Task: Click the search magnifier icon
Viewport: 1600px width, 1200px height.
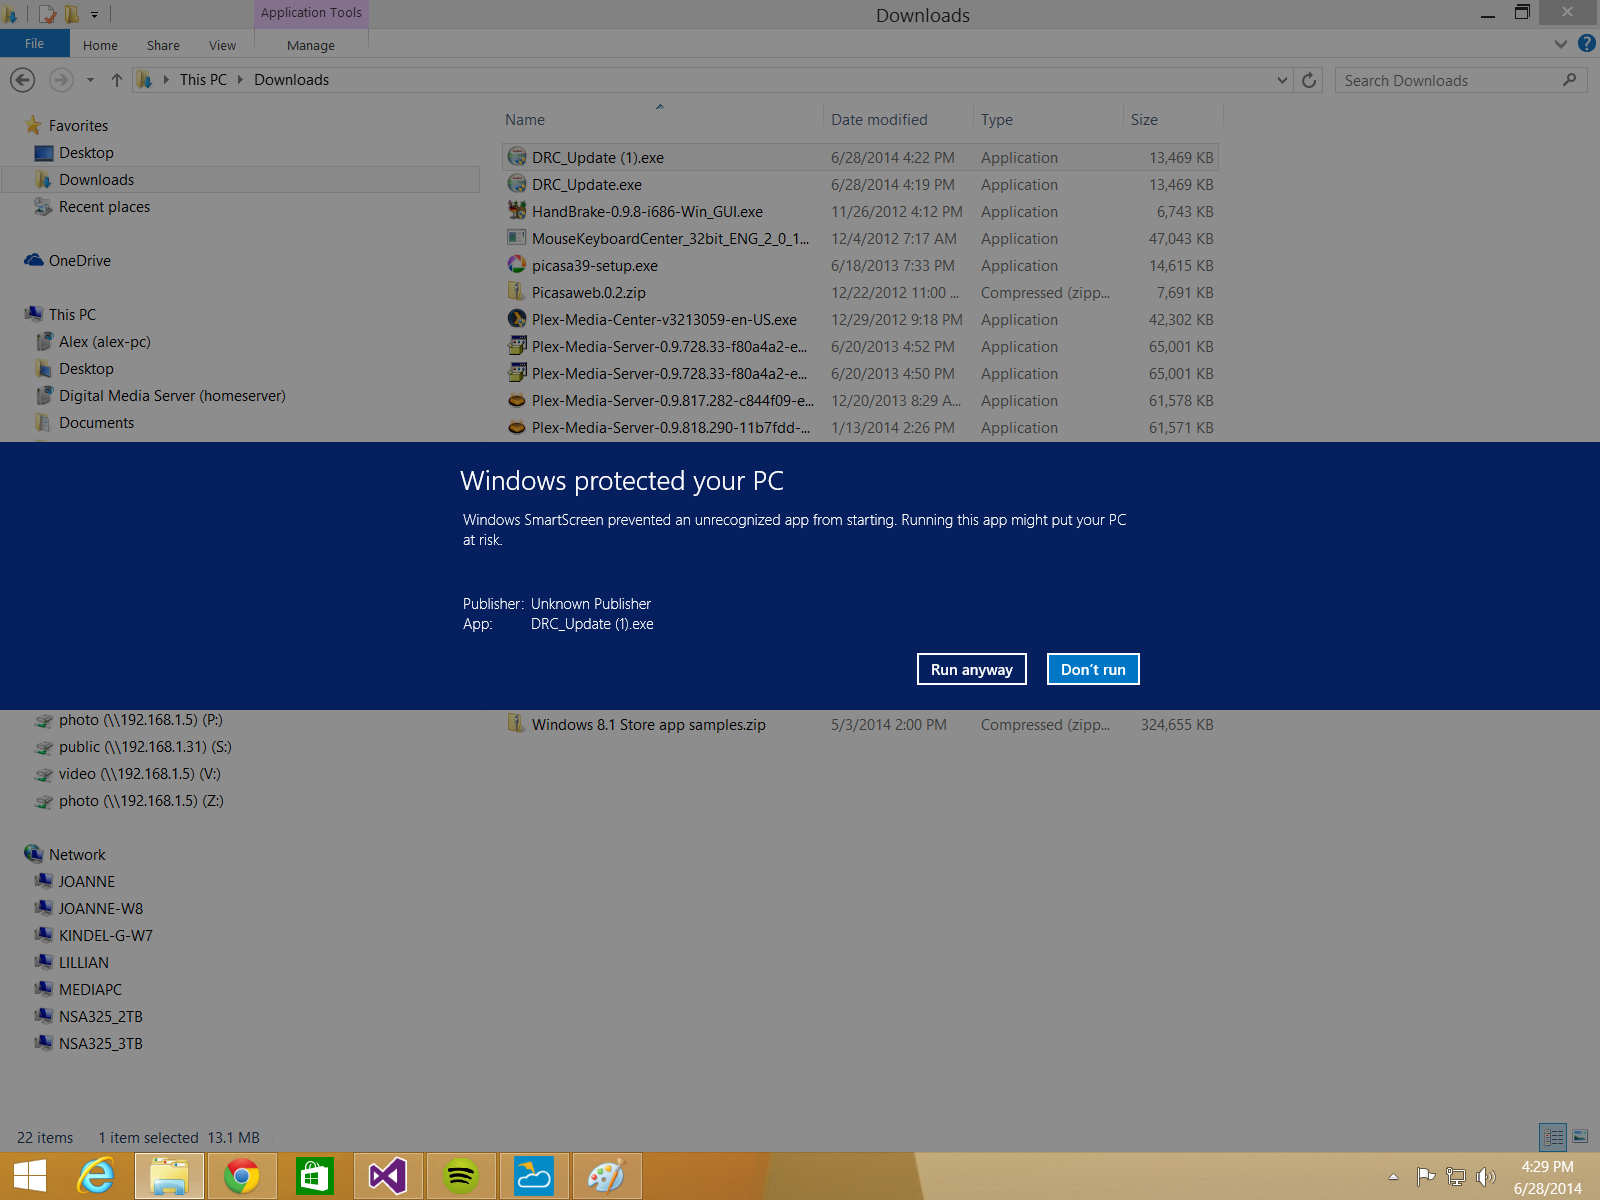Action: click(x=1570, y=80)
